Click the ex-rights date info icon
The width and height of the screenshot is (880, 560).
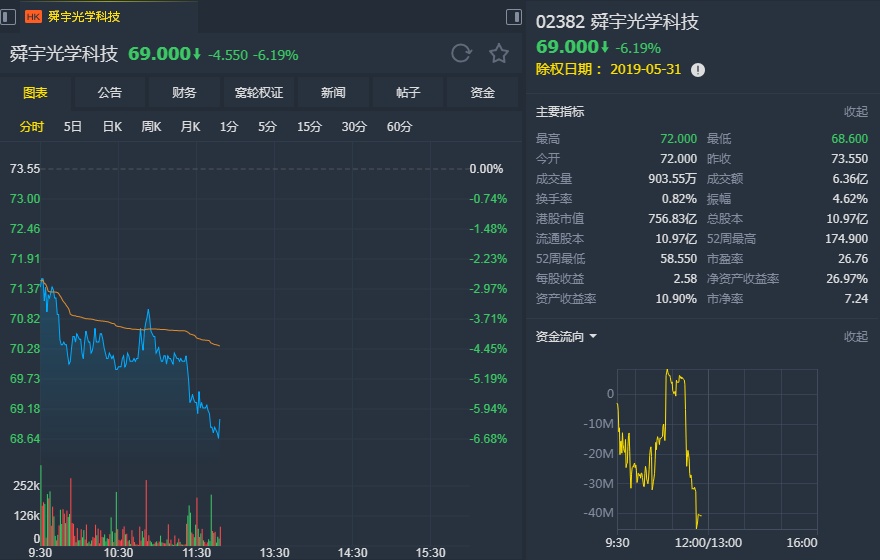click(x=698, y=70)
